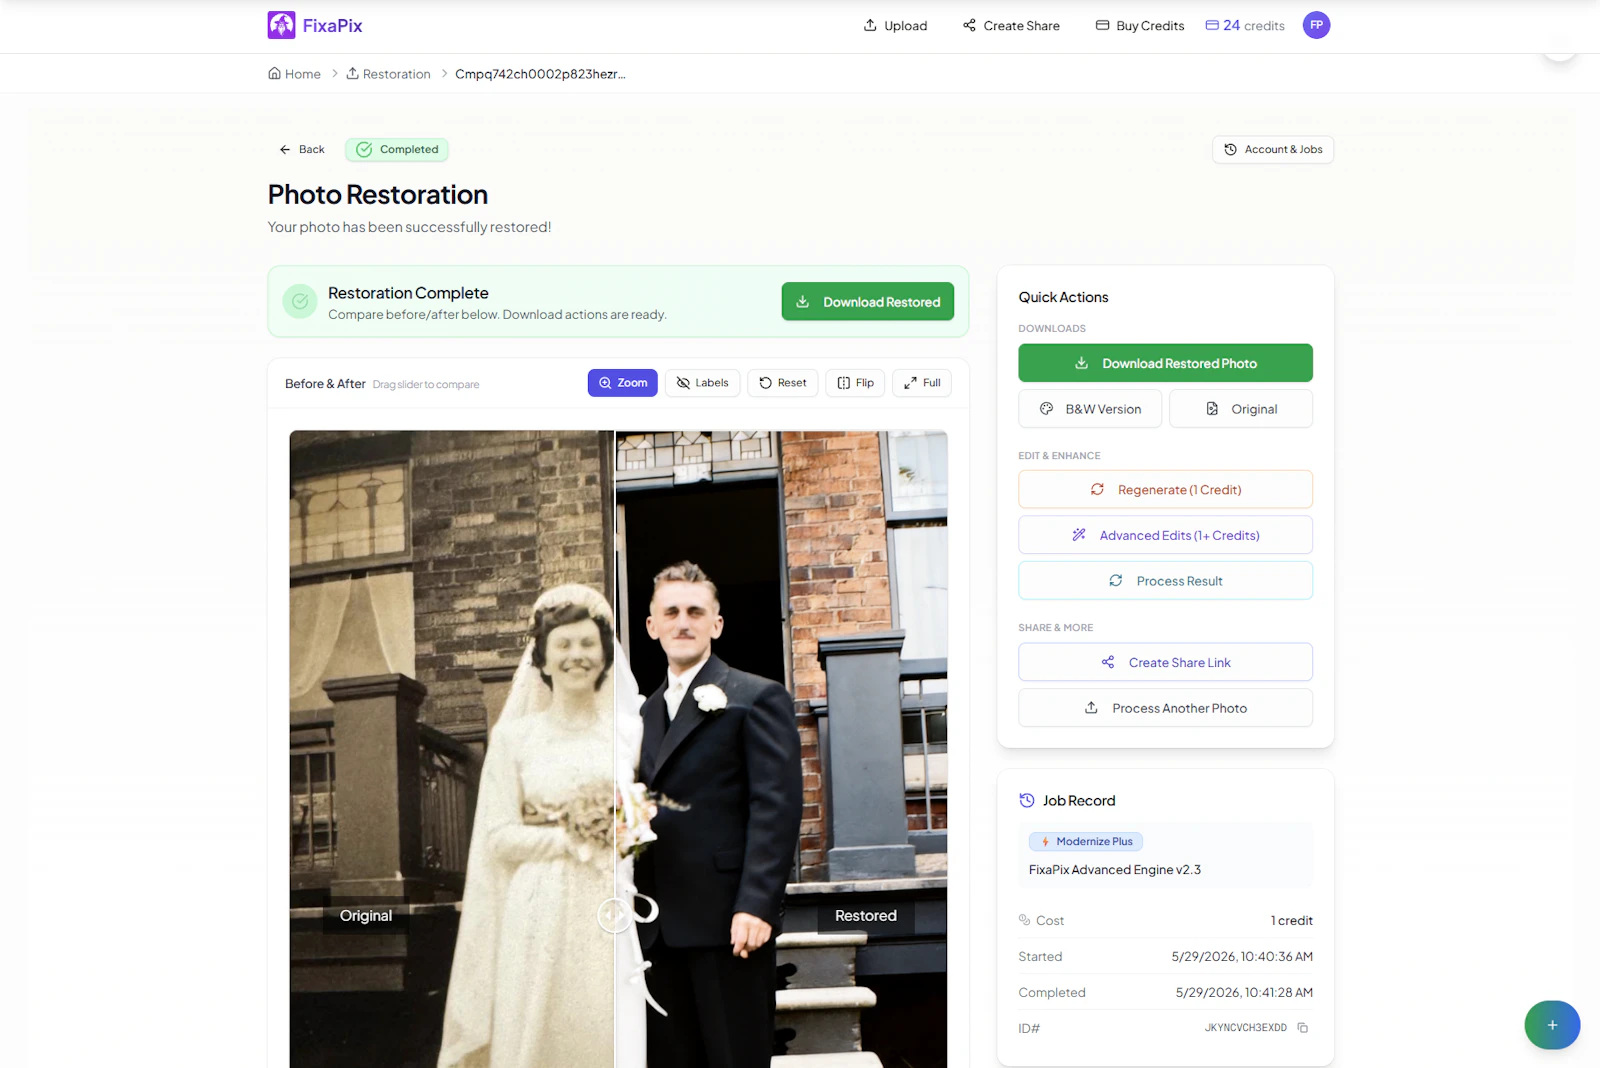
Task: Navigate to Home breadcrumb
Action: pyautogui.click(x=294, y=74)
